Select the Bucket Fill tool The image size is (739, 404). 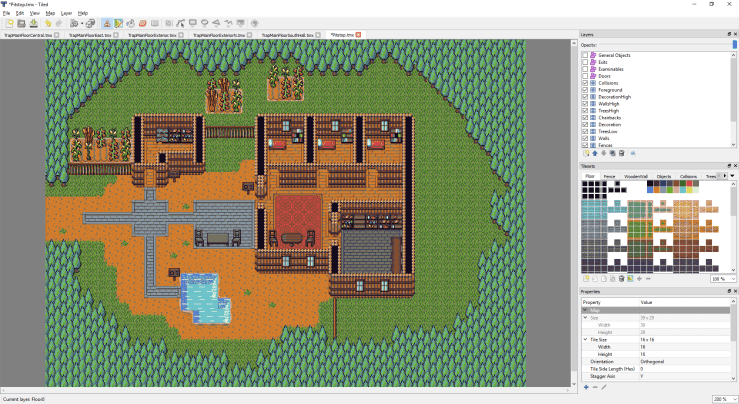131,22
